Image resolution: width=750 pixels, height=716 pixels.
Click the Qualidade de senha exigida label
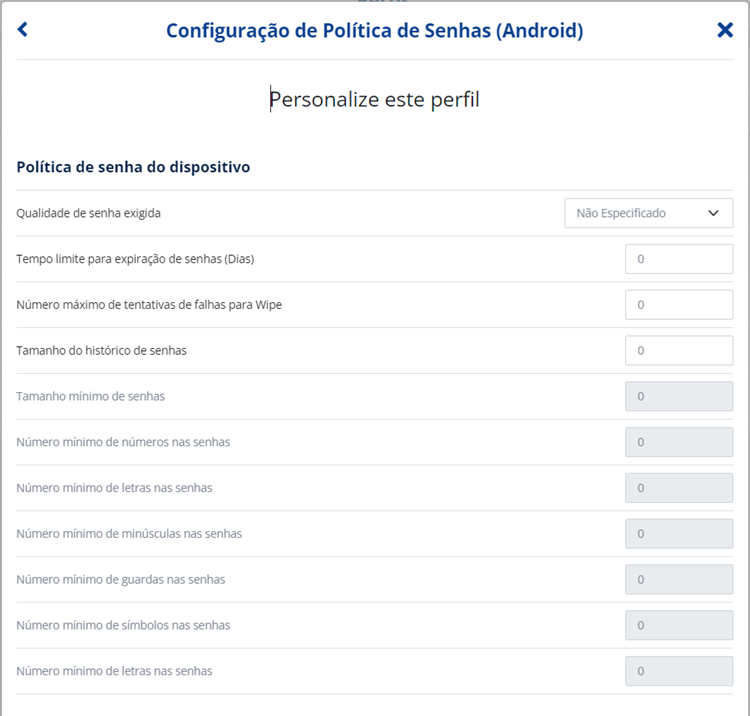(88, 213)
